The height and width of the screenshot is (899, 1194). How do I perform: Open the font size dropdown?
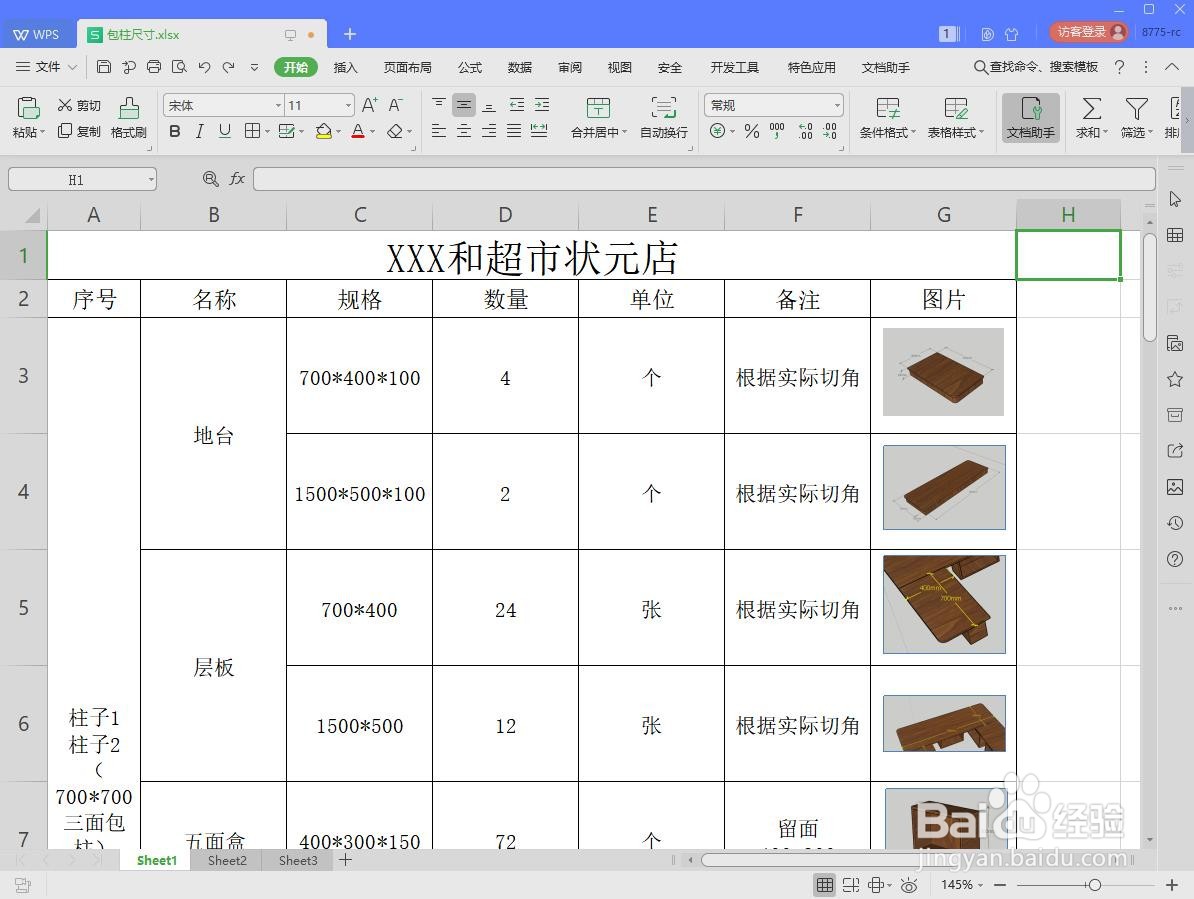348,105
